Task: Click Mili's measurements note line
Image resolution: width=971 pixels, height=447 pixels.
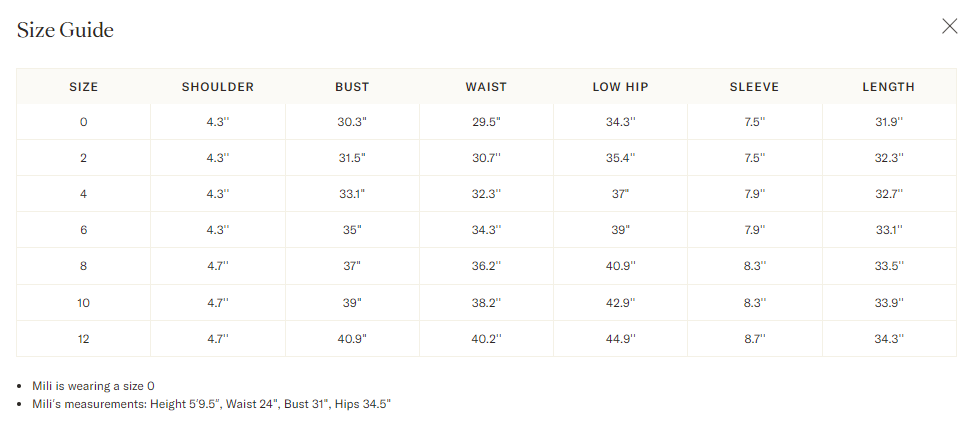Action: (x=212, y=404)
